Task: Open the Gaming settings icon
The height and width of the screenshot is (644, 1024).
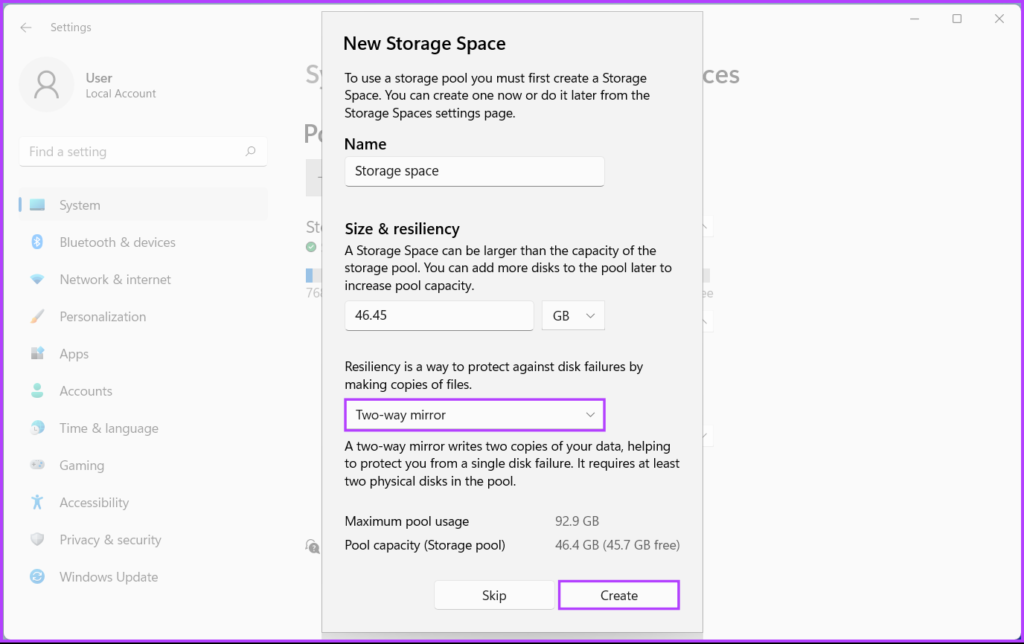Action: pyautogui.click(x=37, y=465)
